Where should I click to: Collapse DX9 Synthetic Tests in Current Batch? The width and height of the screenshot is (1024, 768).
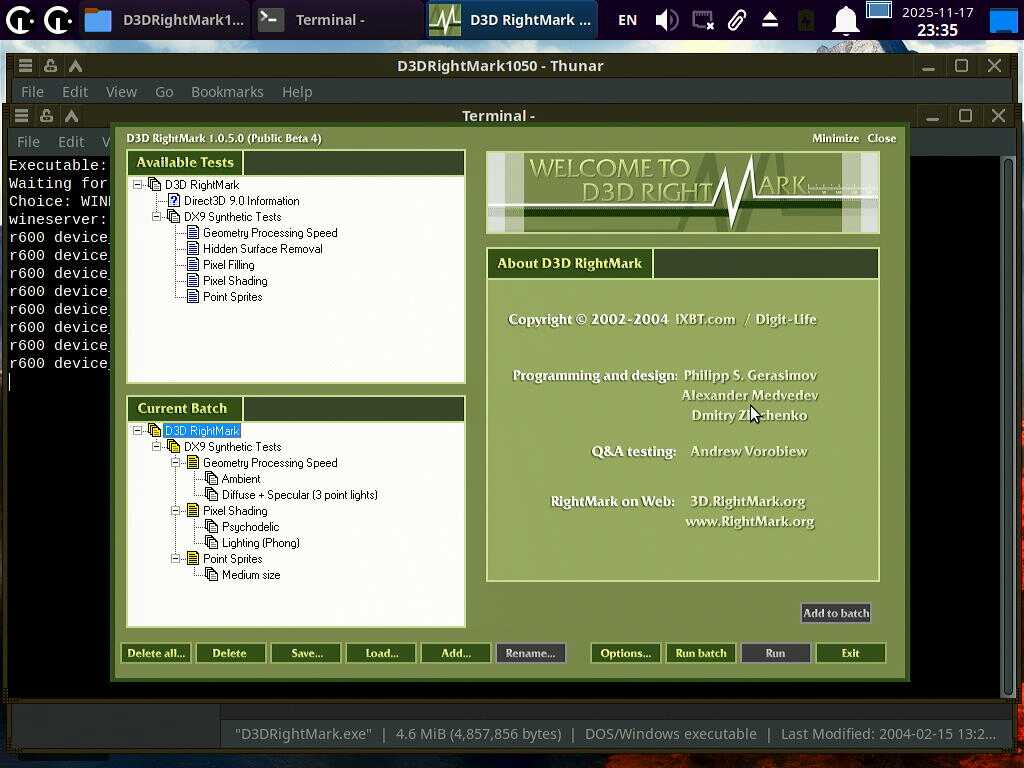click(x=157, y=447)
